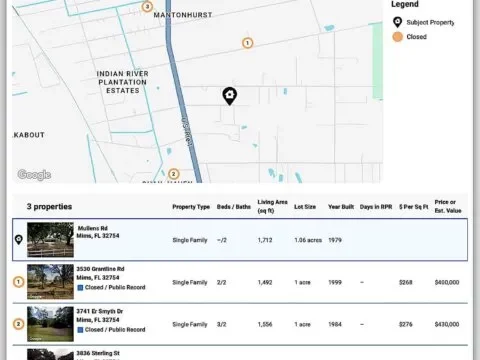Click the orange Closed legend swatch
Viewport: 480px width, 360px height.
397,37
